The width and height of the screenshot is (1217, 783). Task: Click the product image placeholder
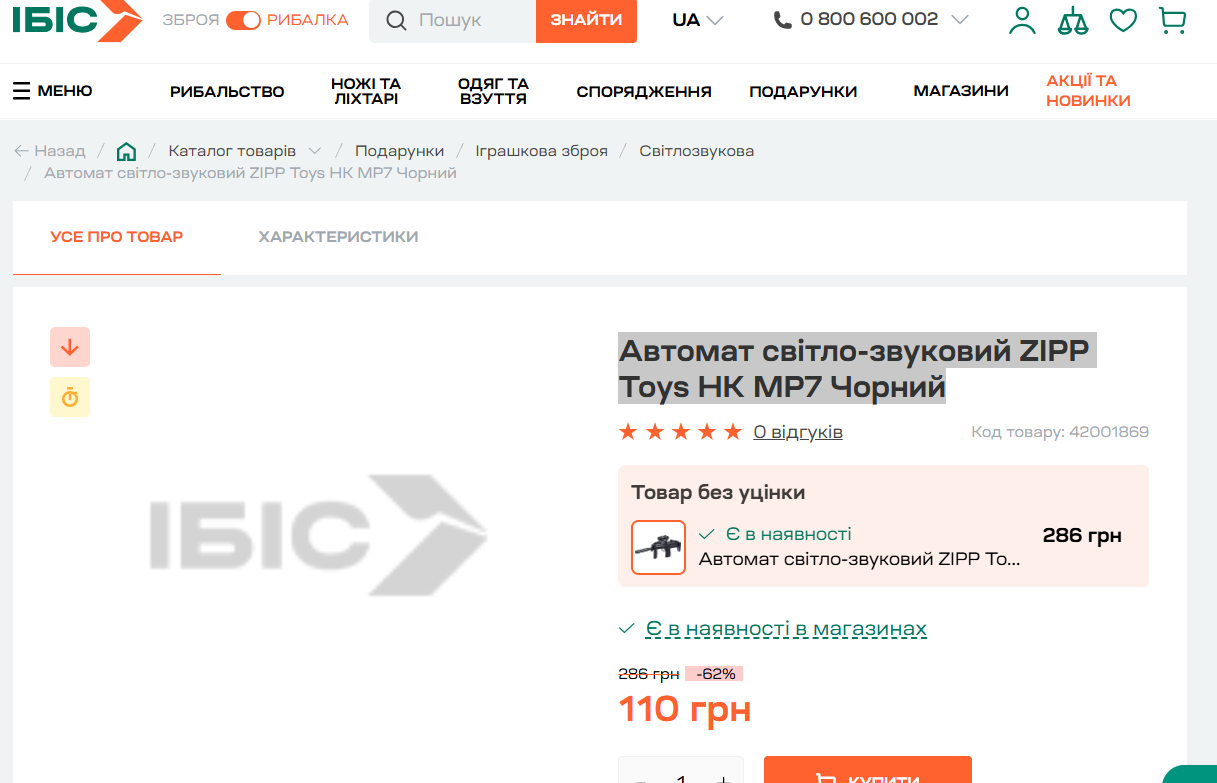(x=318, y=536)
